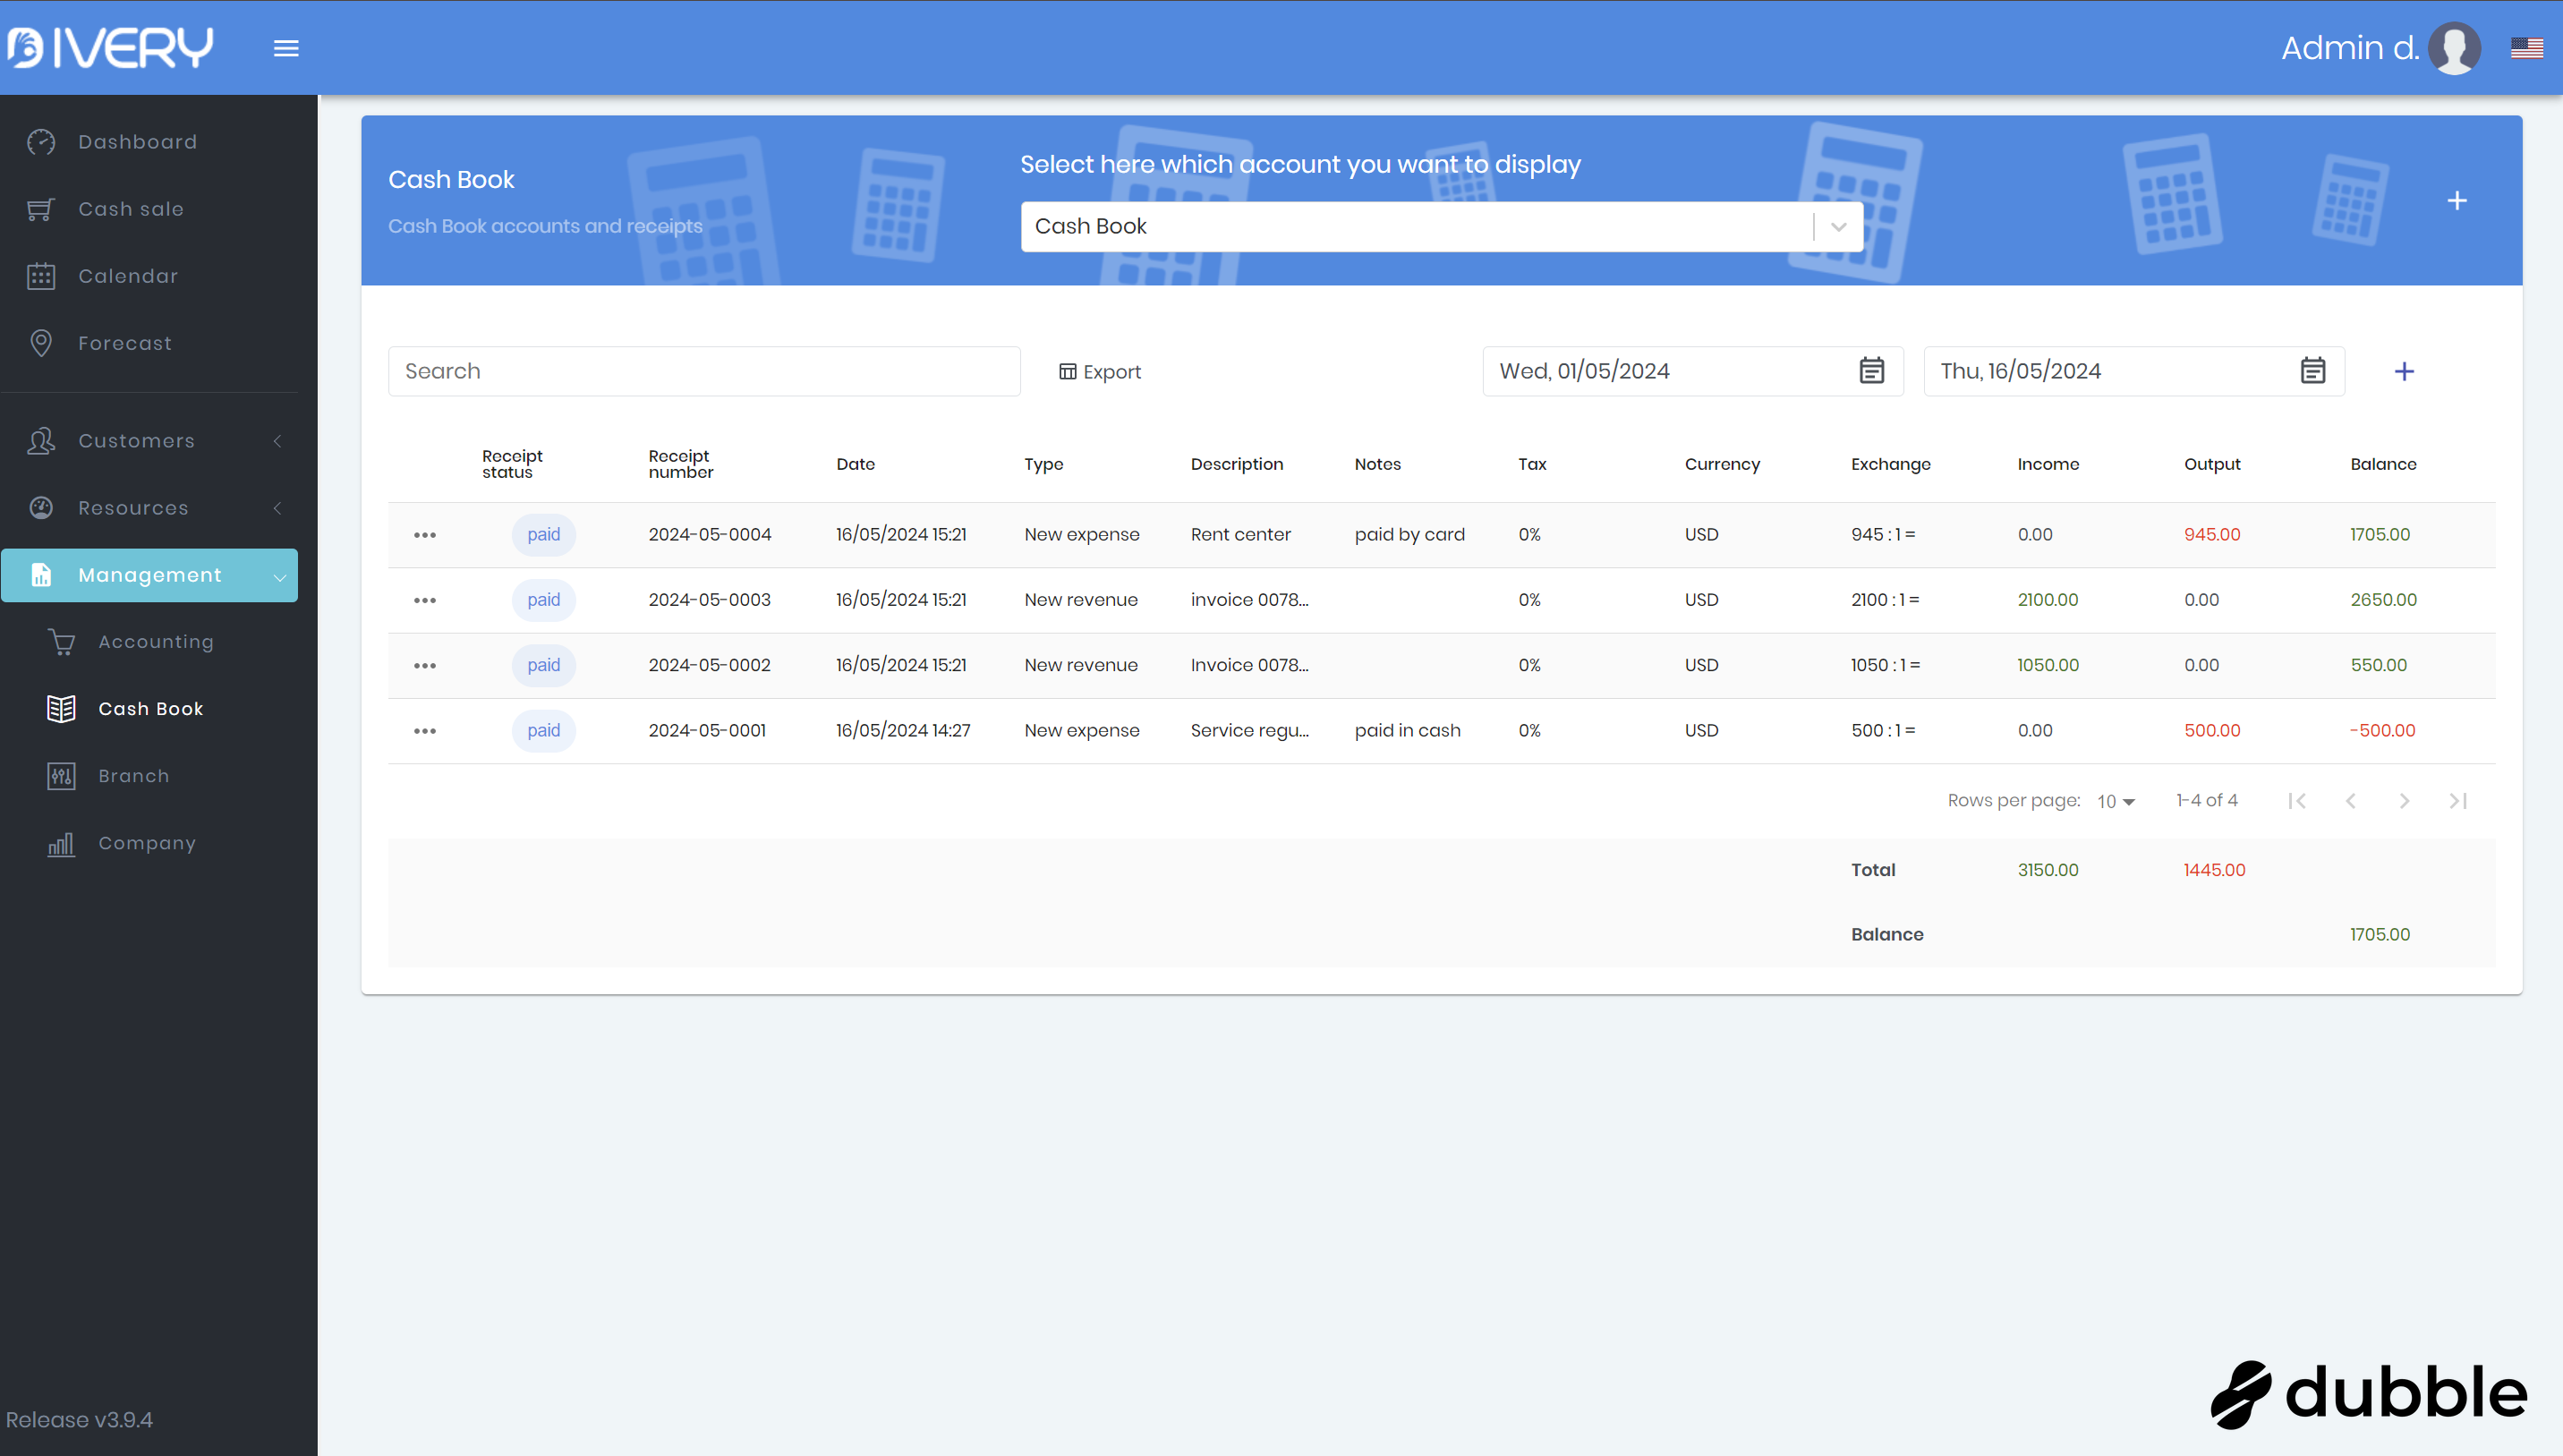The image size is (2563, 1456).
Task: Click the Search input field
Action: tap(703, 371)
